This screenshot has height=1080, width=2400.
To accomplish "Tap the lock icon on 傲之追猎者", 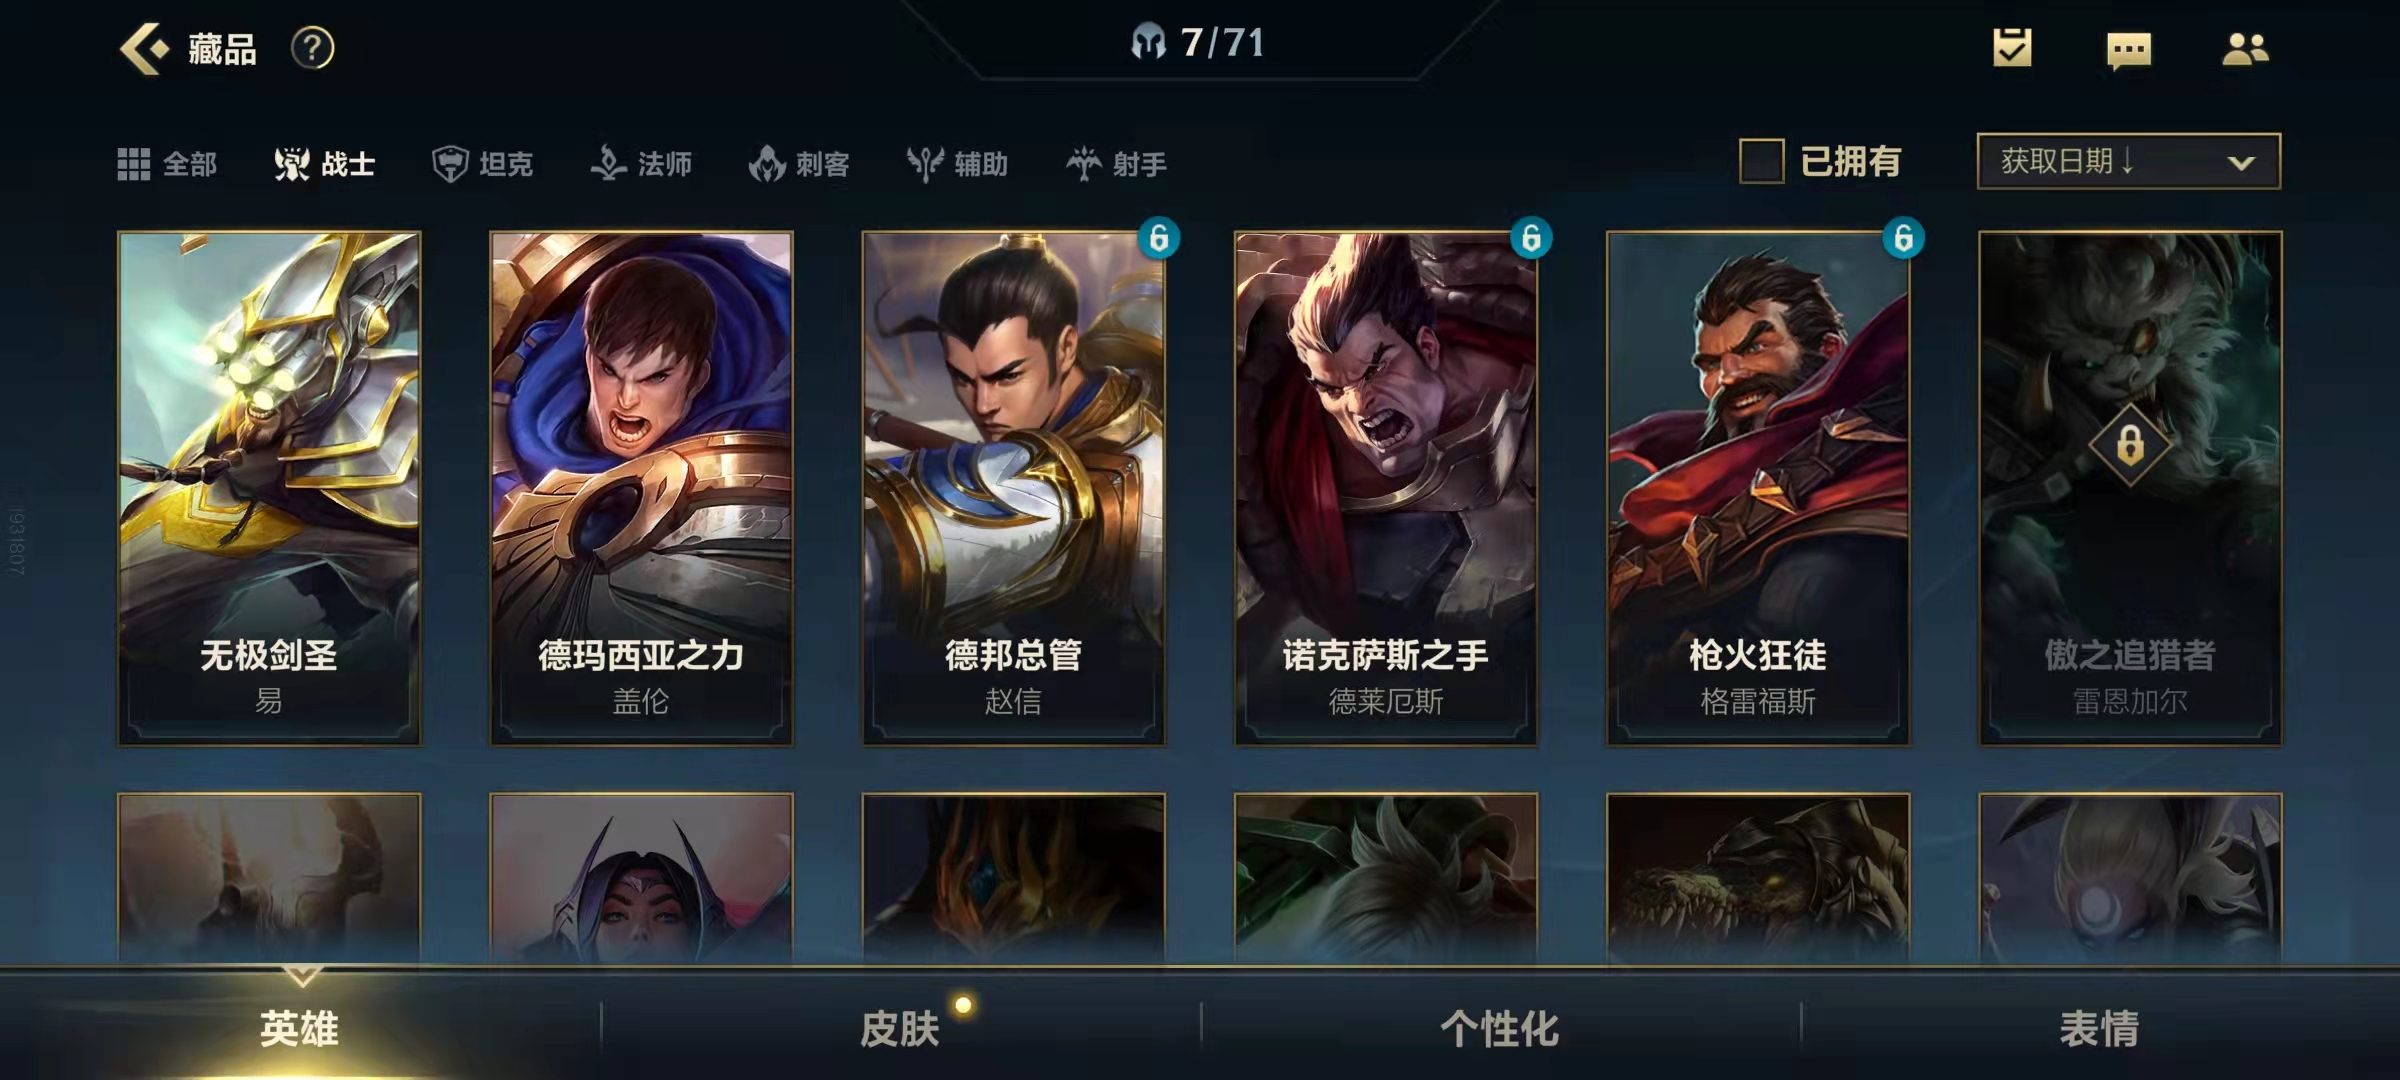I will [x=2130, y=444].
